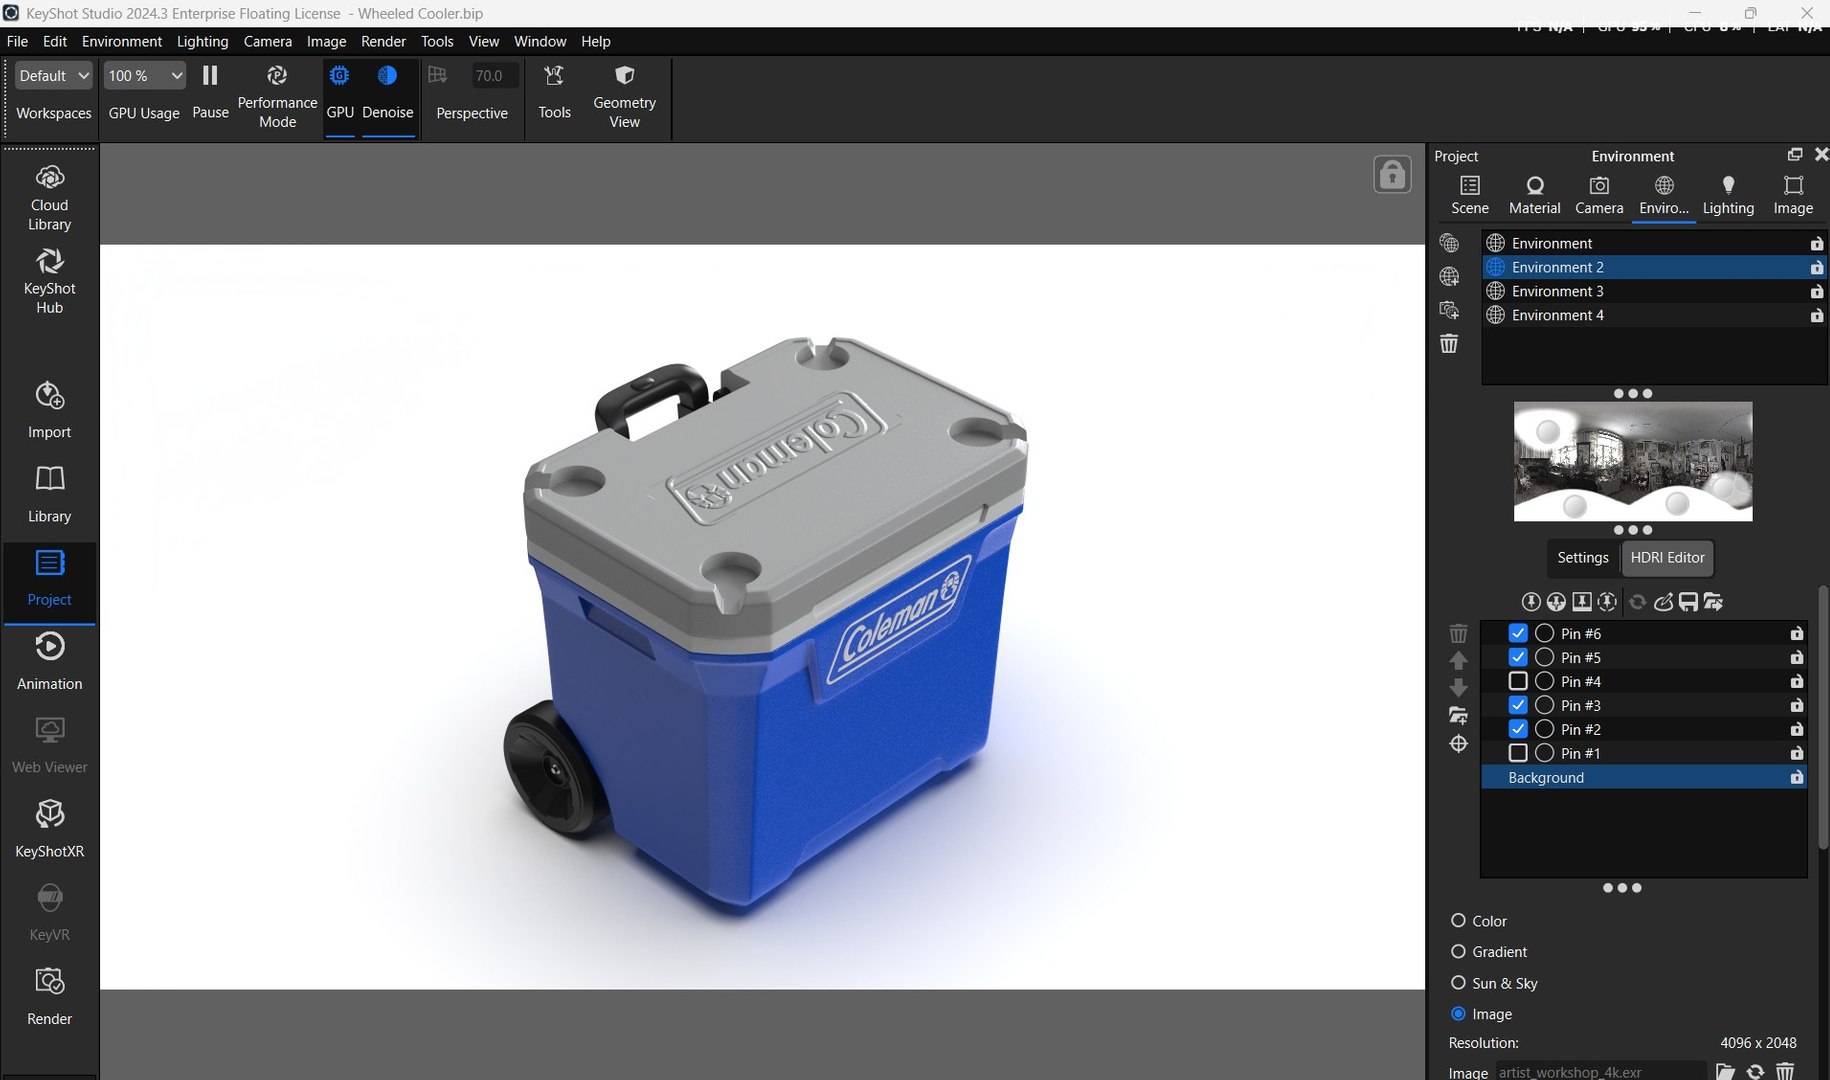Screen dimensions: 1830x1080
Task: Switch to the Lighting tab
Action: 1728,195
